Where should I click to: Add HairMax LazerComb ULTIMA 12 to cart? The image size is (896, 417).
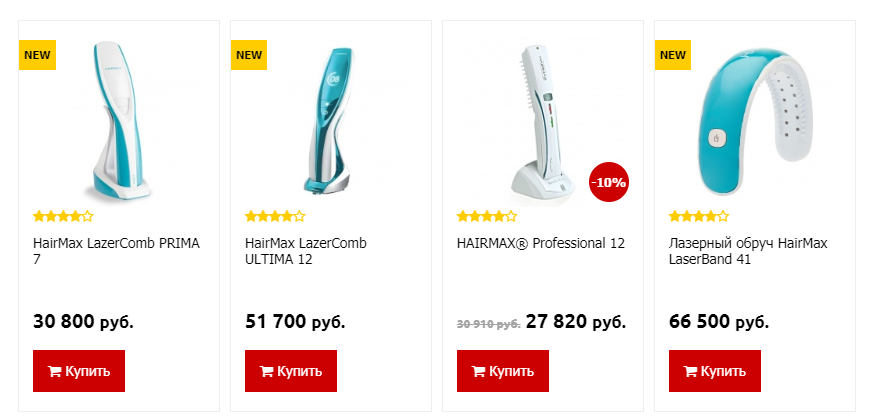tap(291, 371)
